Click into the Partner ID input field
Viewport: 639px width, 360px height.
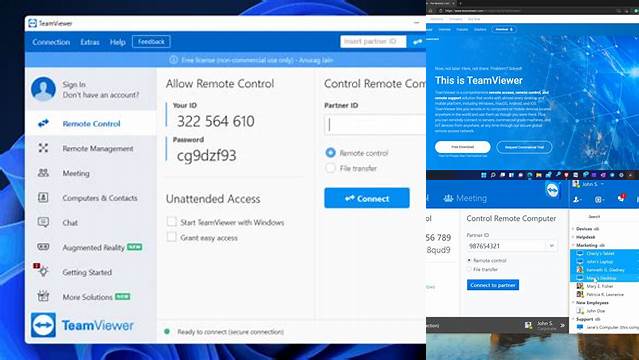pos(375,125)
